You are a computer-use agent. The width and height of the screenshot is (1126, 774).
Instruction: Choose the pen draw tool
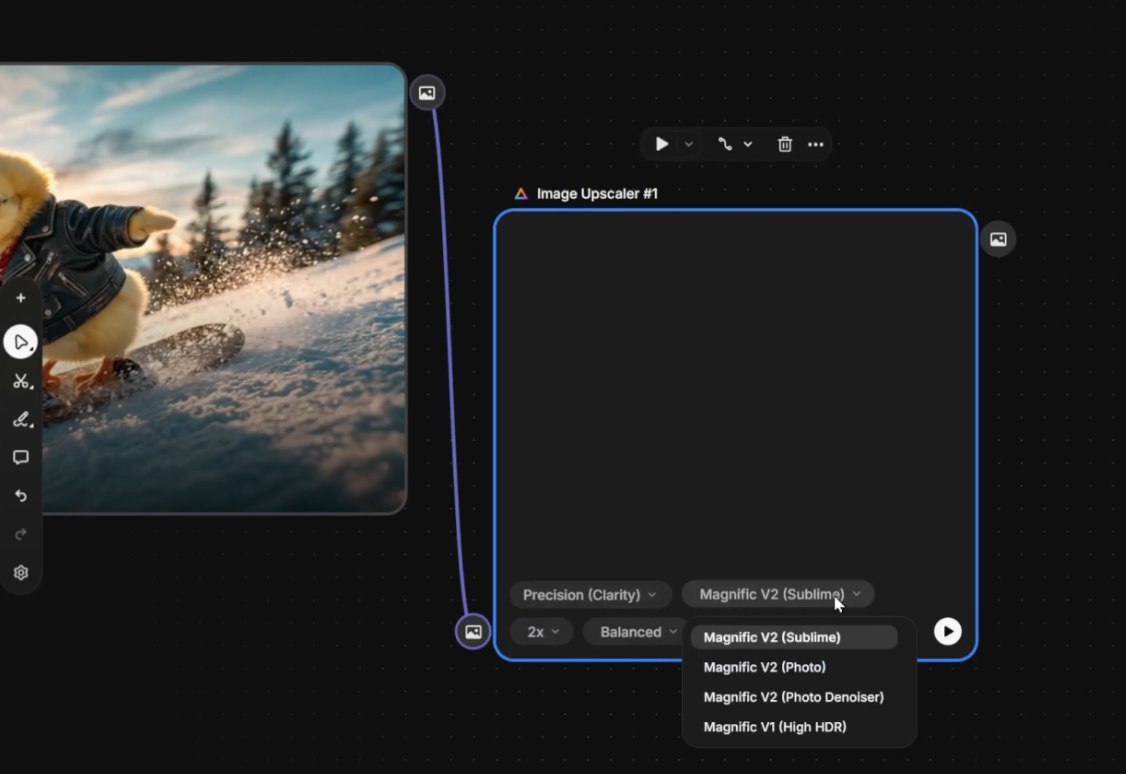[20, 419]
